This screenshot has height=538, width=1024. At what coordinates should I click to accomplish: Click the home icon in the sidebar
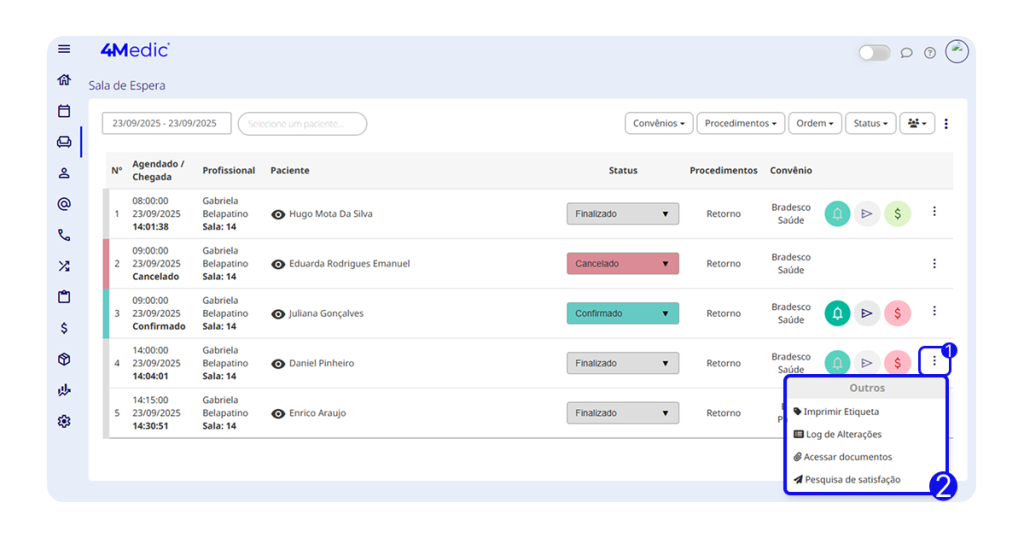pyautogui.click(x=64, y=80)
